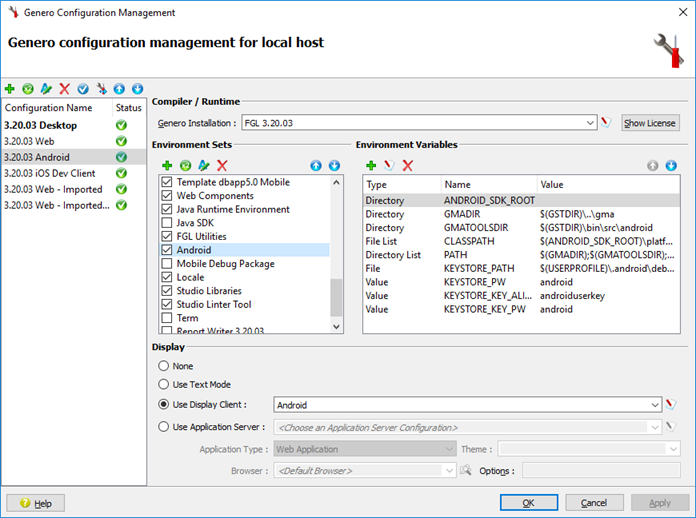696x518 pixels.
Task: Select the Use Text Mode radio button
Action: pyautogui.click(x=164, y=384)
